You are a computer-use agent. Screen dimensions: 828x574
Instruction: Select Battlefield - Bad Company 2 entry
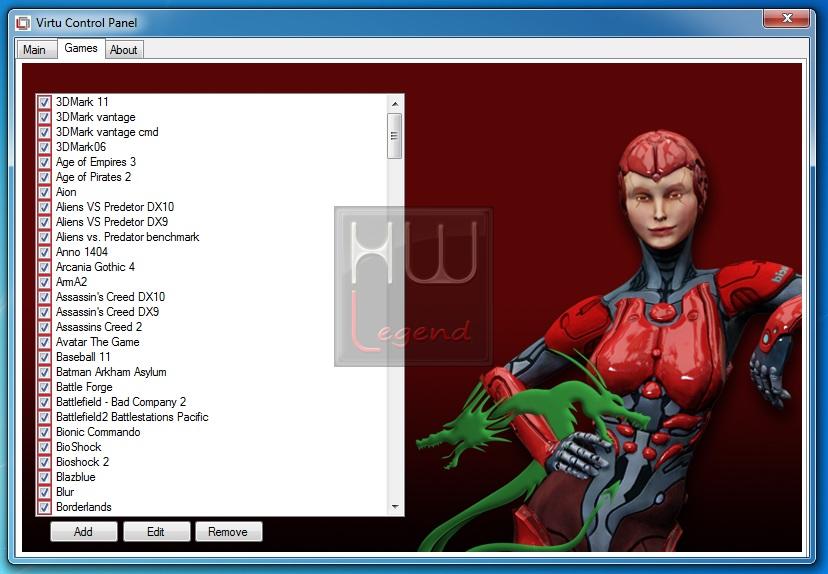[x=121, y=402]
